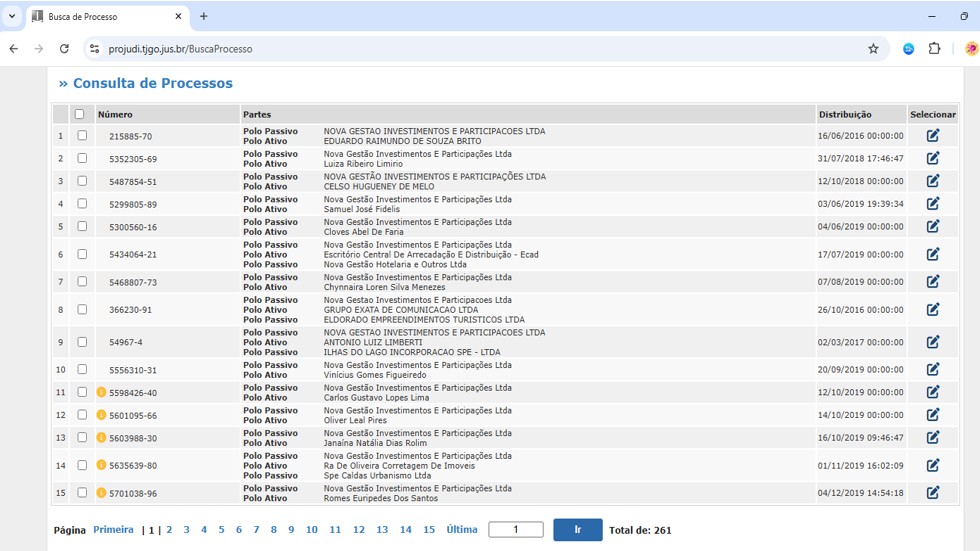980x551 pixels.
Task: Switch to Busca de Processo tab
Action: click(100, 17)
